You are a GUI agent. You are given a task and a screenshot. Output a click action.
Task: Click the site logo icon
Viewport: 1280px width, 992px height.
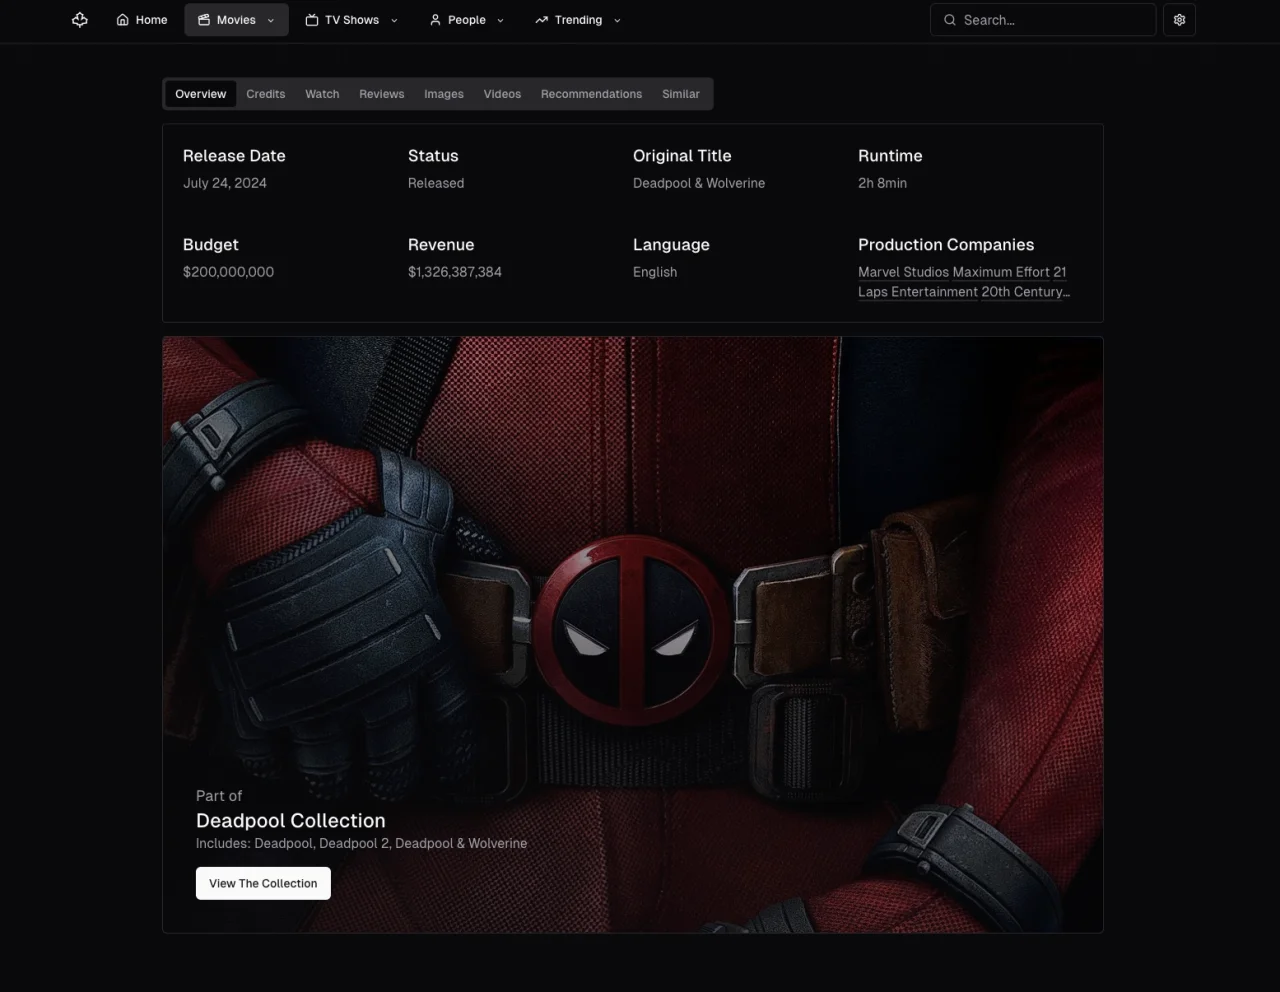pos(80,20)
